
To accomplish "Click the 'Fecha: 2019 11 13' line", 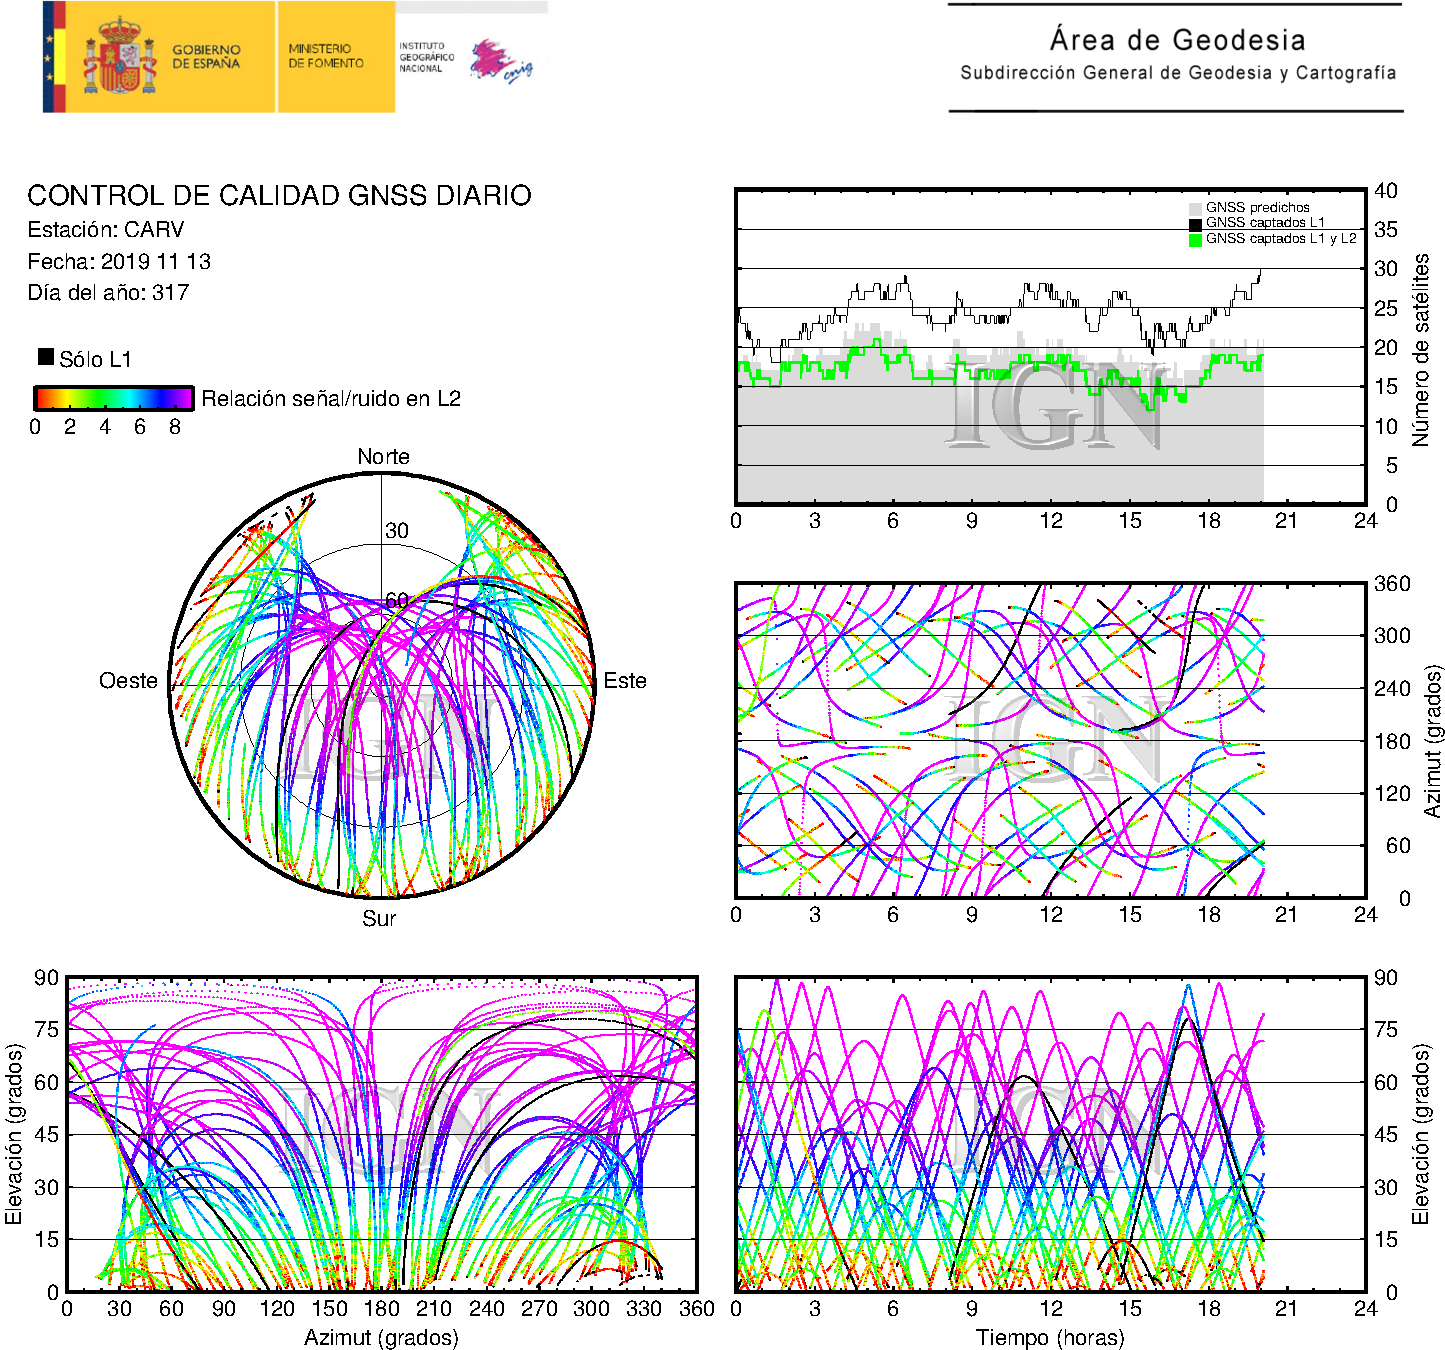I will pyautogui.click(x=119, y=262).
